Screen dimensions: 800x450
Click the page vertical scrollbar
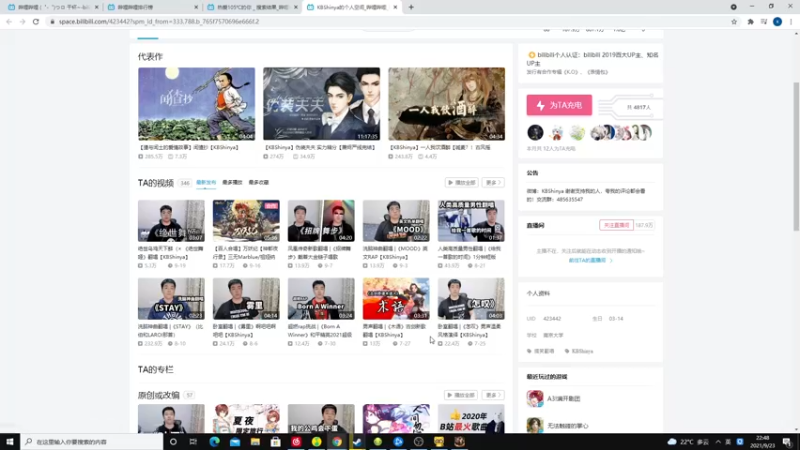coord(796,156)
